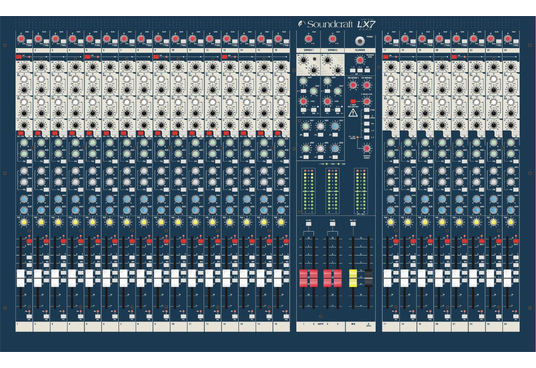The height and width of the screenshot is (368, 536).
Task: Adjust channel 9's yellow pan knob
Action: point(161,222)
